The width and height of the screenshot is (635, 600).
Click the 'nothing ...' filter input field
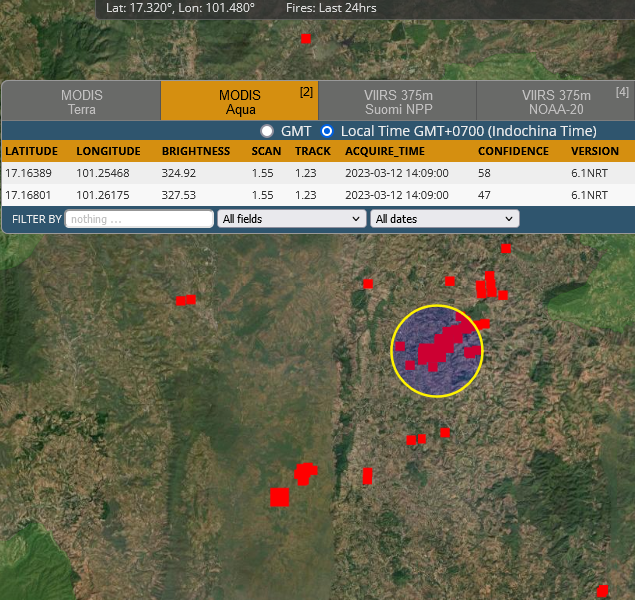pos(139,219)
